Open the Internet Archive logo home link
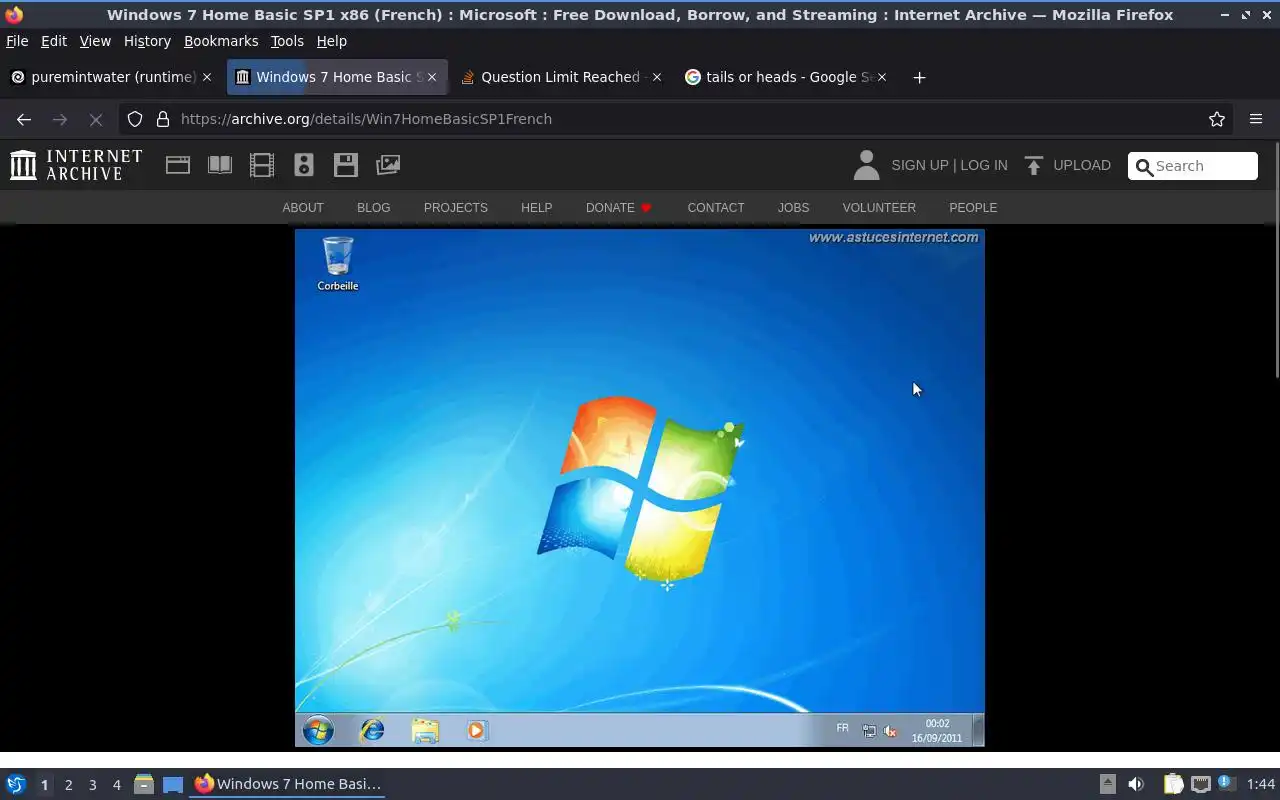1280x800 pixels. point(76,165)
